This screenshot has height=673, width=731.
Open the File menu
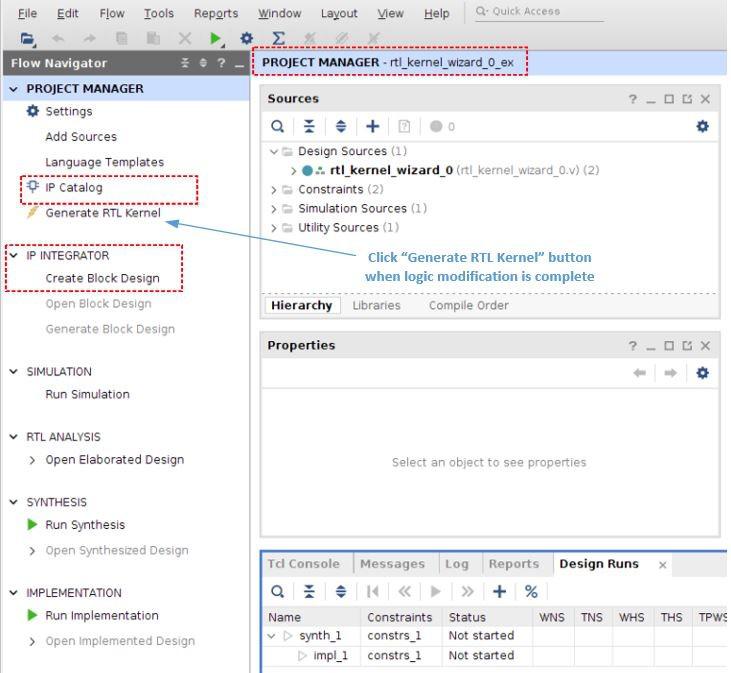point(27,14)
